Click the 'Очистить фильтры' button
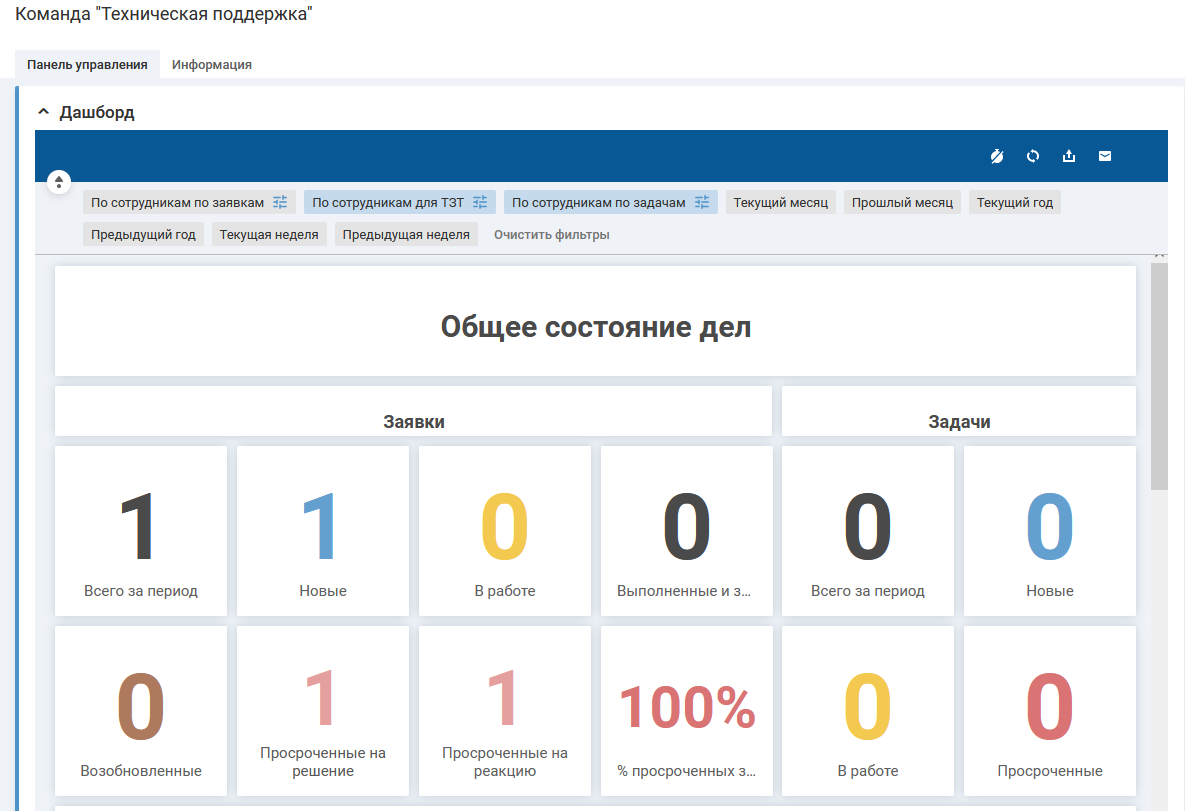 (551, 235)
